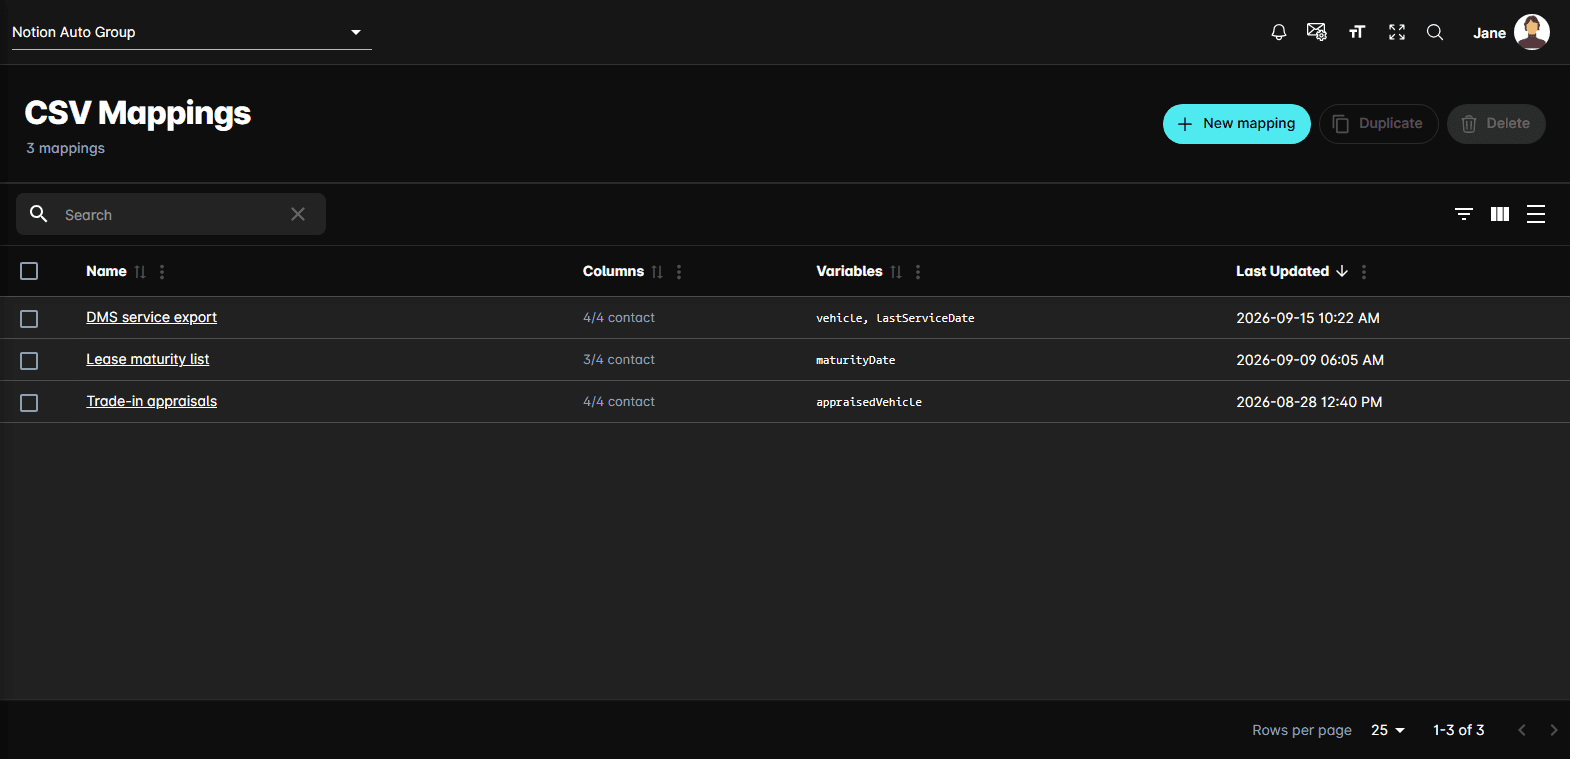Click 'maturityDate' variables cell

pyautogui.click(x=856, y=360)
